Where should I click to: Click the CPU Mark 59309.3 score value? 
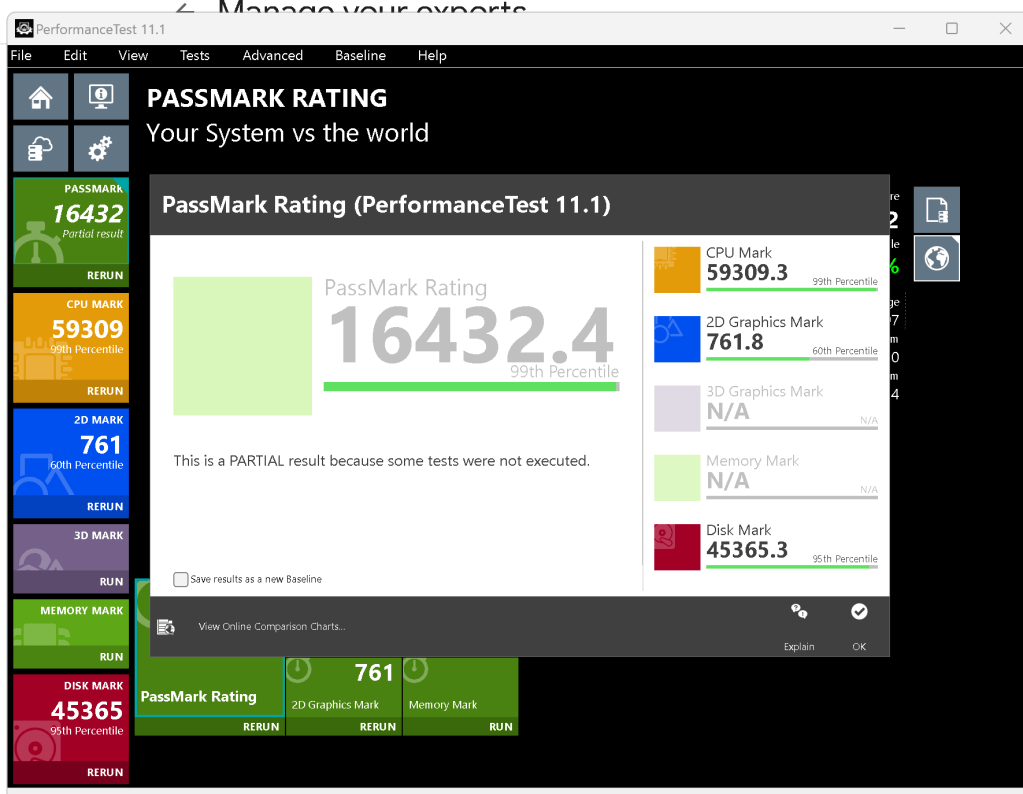(747, 272)
